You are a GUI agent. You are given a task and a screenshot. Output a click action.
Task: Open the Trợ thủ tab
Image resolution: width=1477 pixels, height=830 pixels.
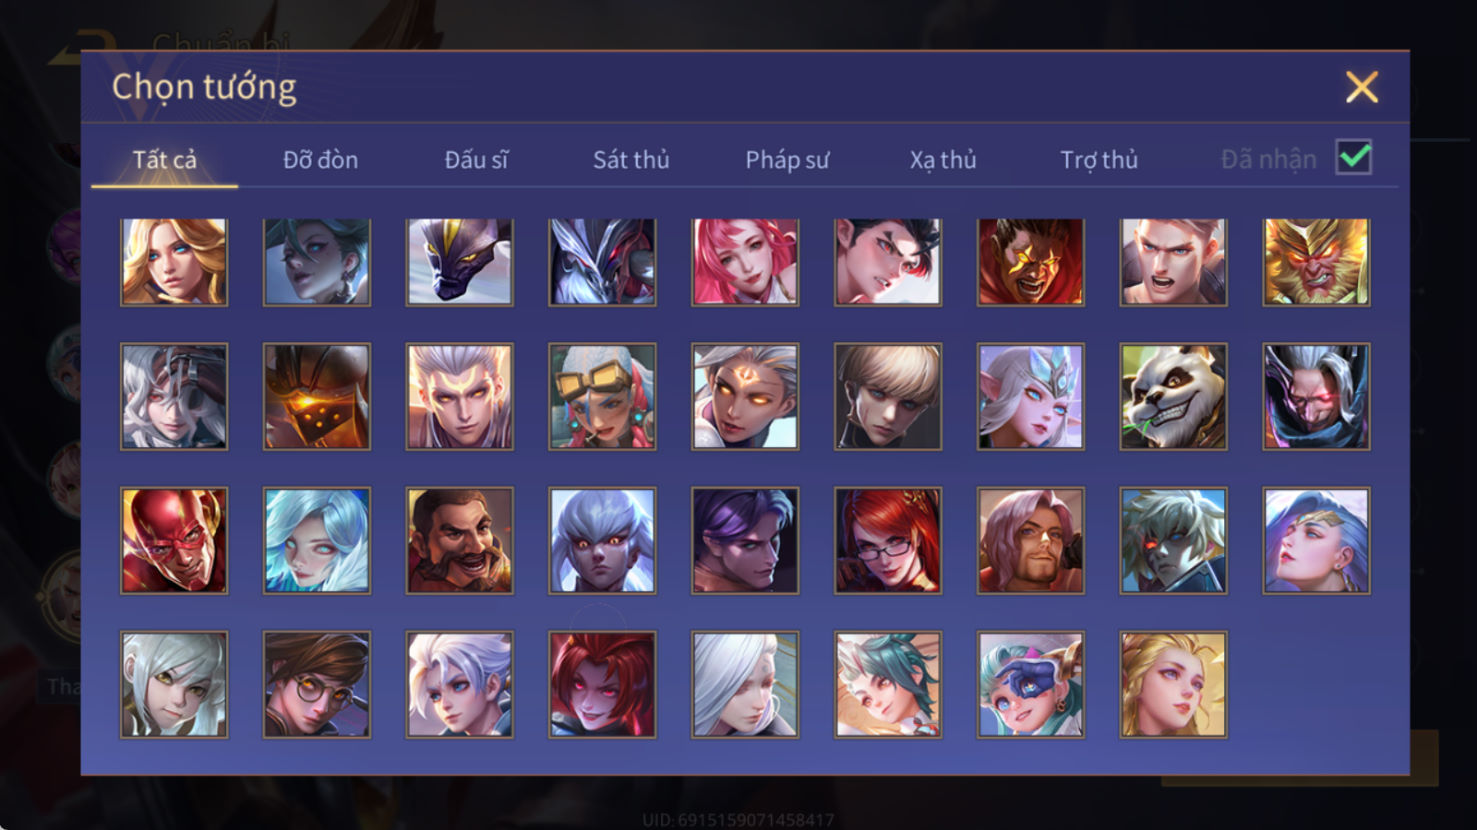pos(1099,159)
